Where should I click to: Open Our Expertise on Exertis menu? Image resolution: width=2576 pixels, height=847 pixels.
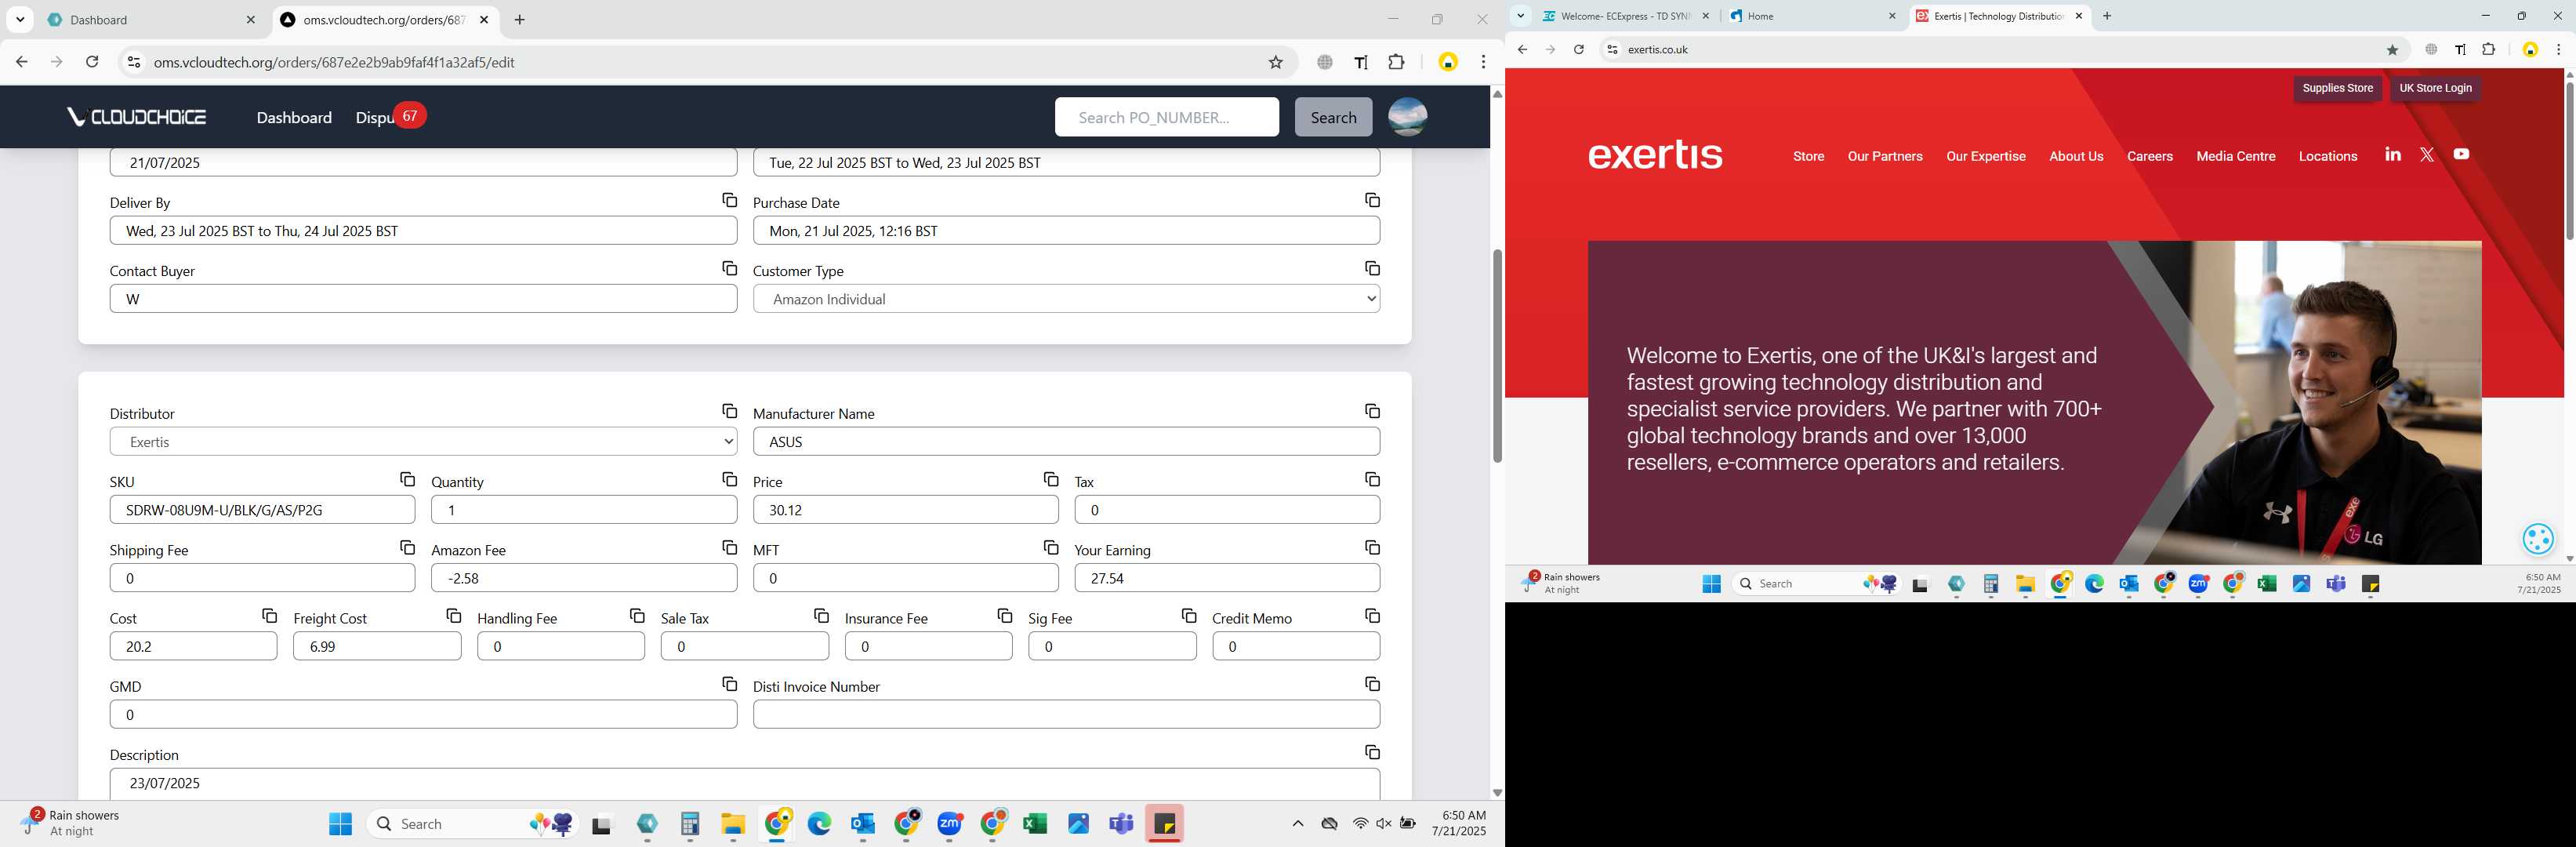coord(1985,156)
